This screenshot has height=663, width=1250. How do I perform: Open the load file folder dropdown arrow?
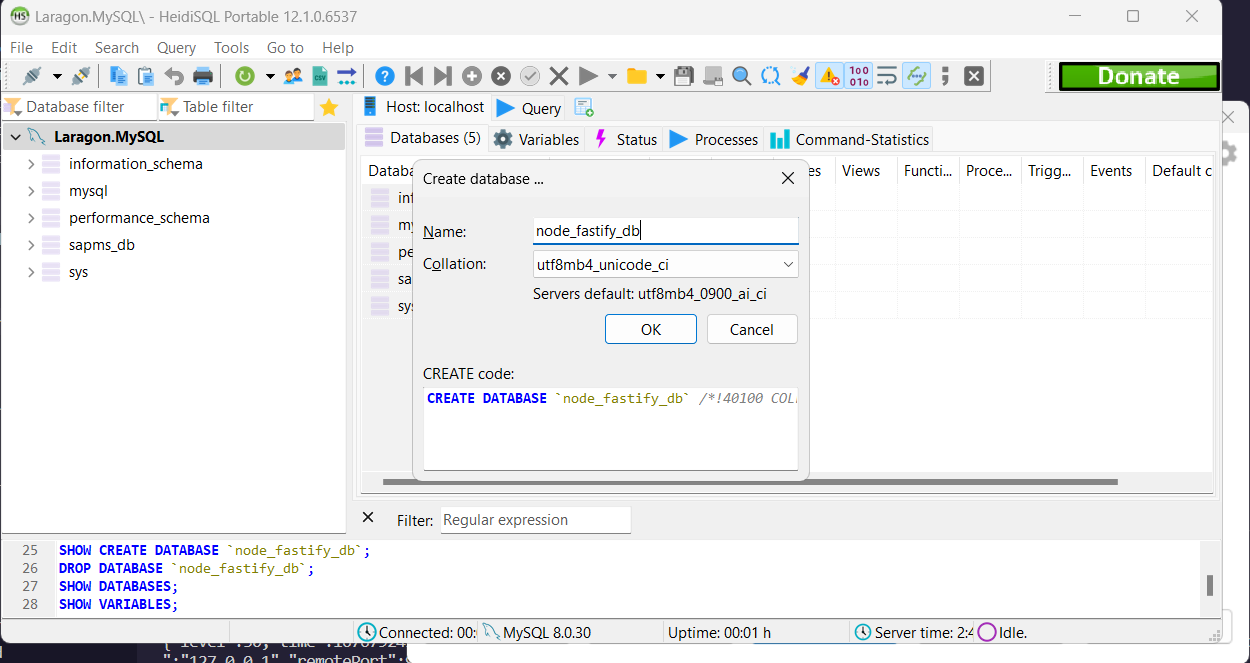tap(660, 76)
